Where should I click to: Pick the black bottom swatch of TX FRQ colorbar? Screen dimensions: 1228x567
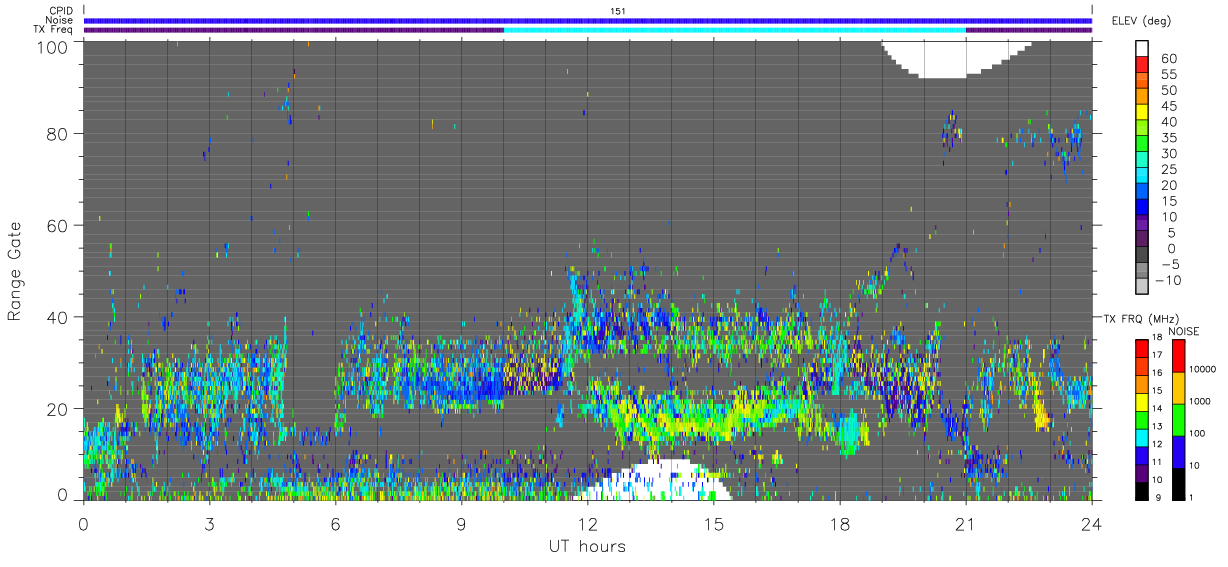pyautogui.click(x=1141, y=490)
